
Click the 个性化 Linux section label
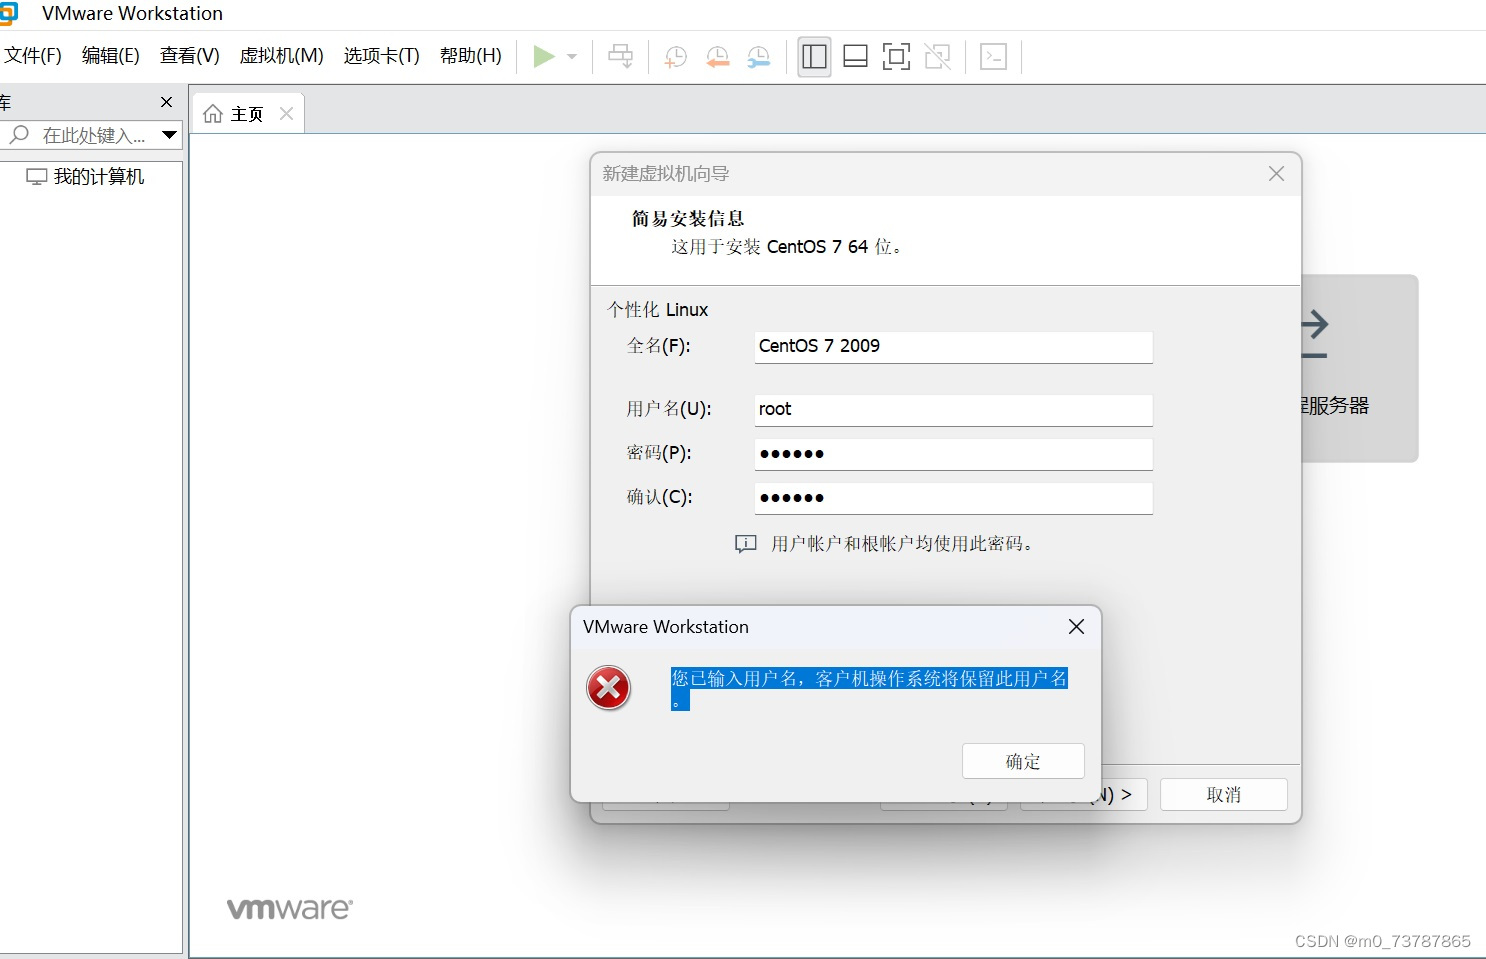pyautogui.click(x=657, y=310)
